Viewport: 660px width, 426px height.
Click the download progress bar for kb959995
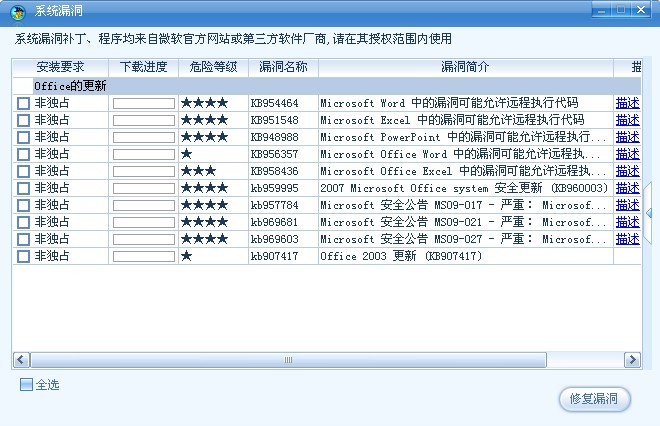coord(144,188)
